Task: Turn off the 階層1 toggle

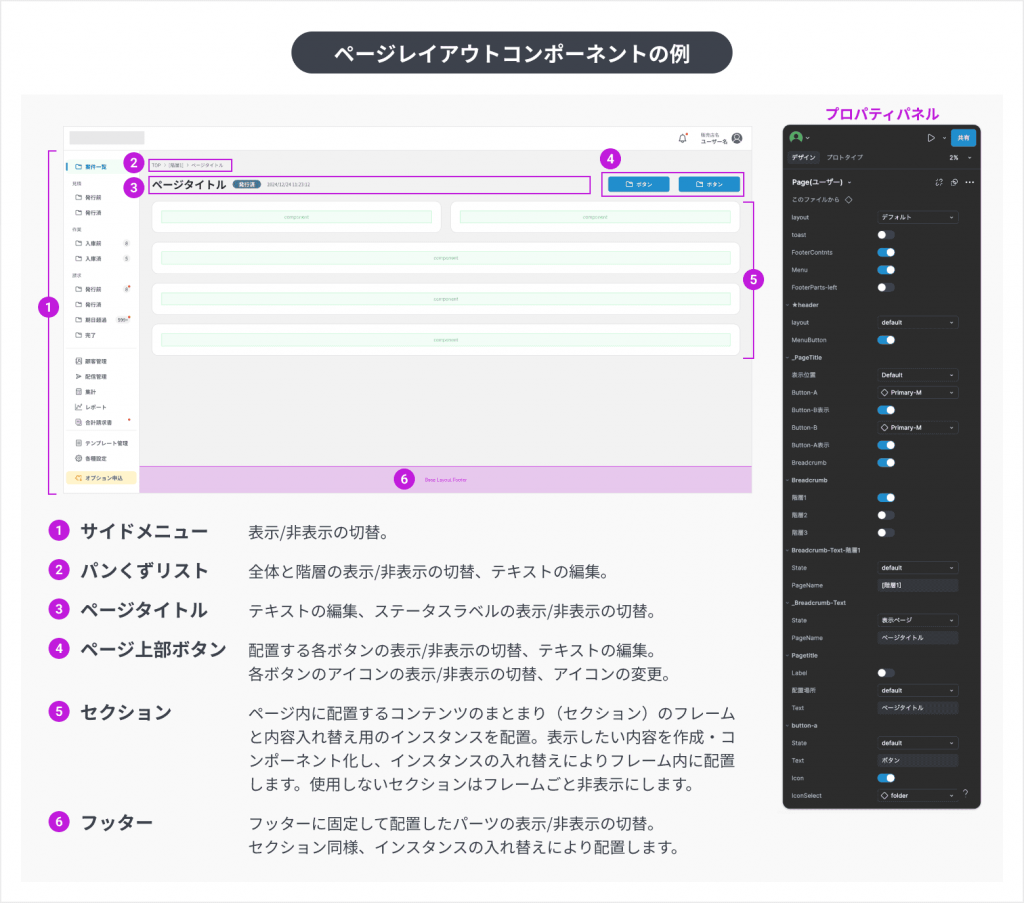Action: pos(886,498)
